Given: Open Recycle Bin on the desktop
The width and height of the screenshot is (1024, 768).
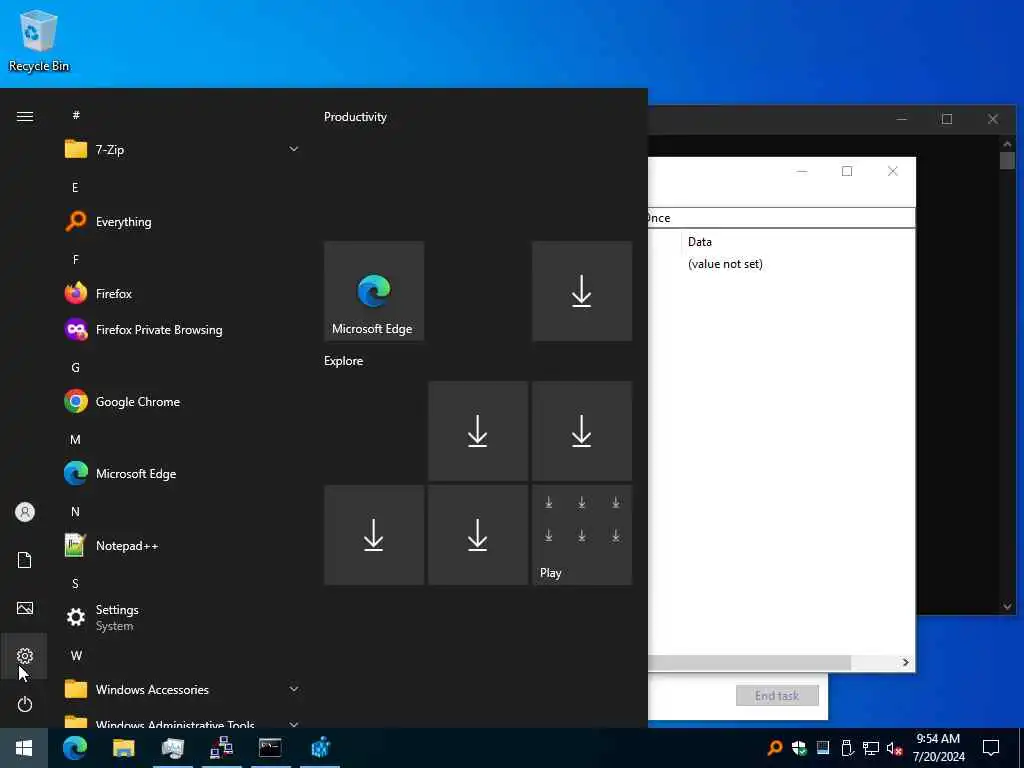Looking at the screenshot, I should point(39,40).
